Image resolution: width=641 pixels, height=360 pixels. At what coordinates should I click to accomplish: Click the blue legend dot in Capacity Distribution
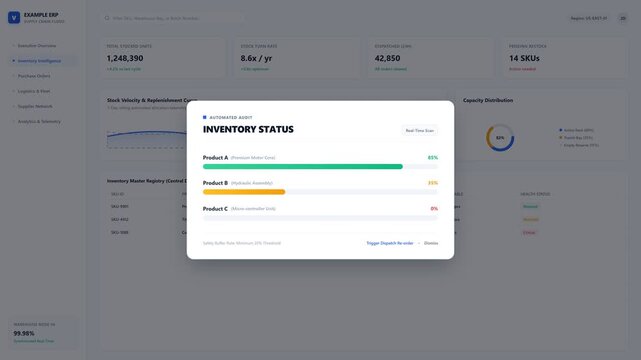coord(560,130)
